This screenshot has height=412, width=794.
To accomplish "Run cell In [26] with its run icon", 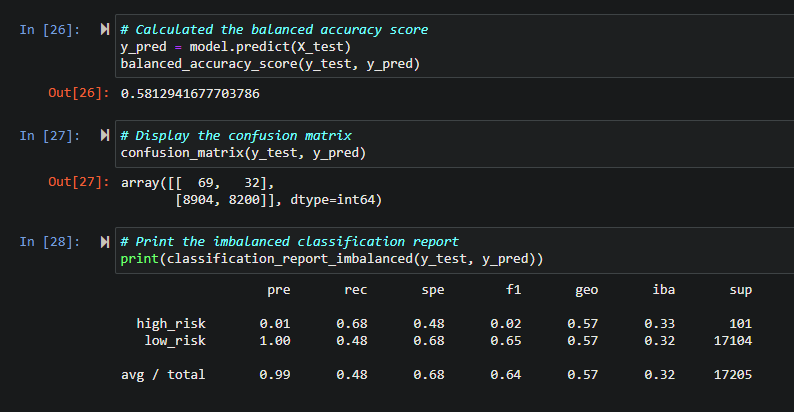I will [105, 29].
